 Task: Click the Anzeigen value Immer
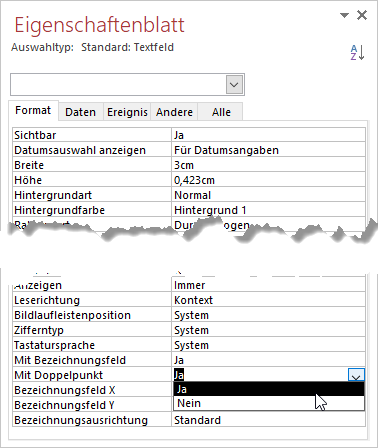coord(268,285)
